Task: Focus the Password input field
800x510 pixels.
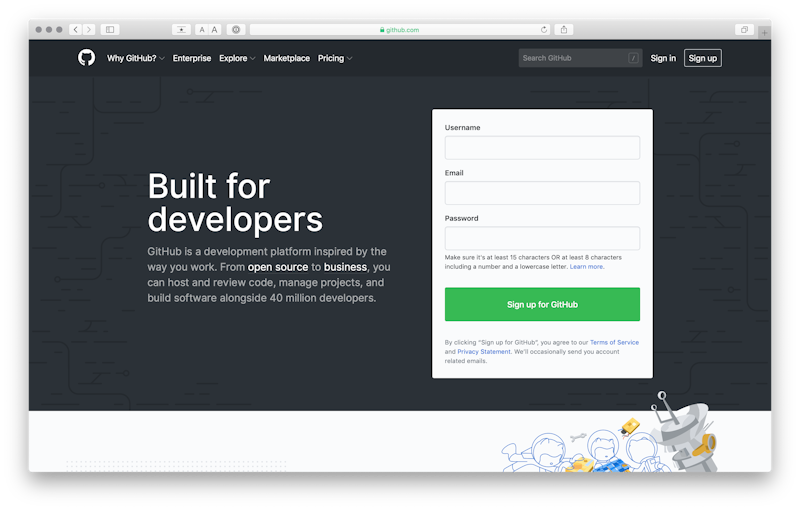Action: coord(542,238)
